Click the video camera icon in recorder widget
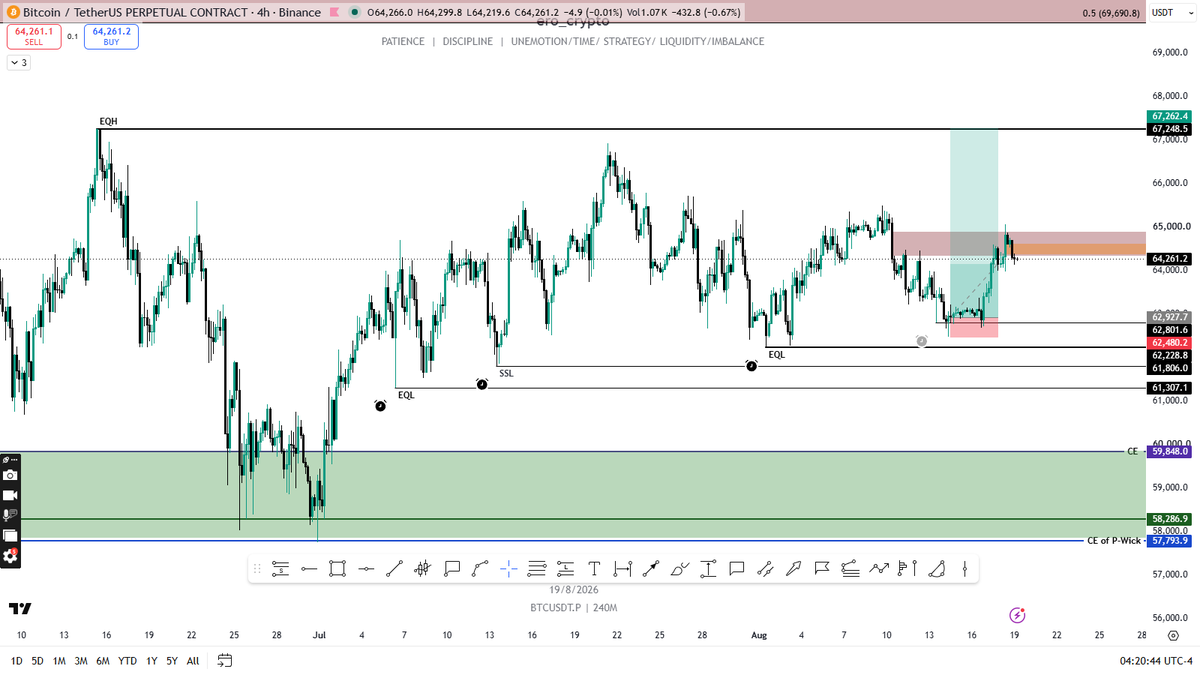 (10, 495)
